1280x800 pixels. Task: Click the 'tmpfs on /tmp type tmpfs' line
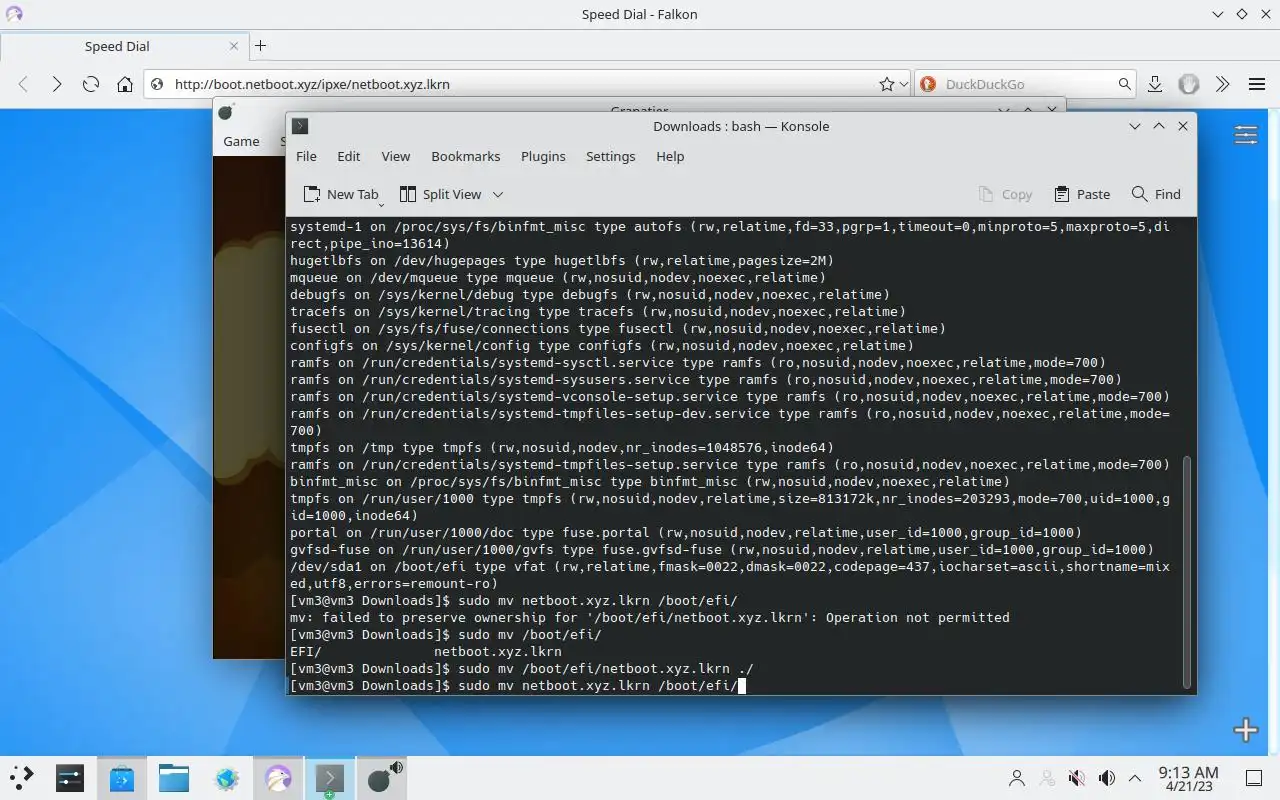click(562, 447)
